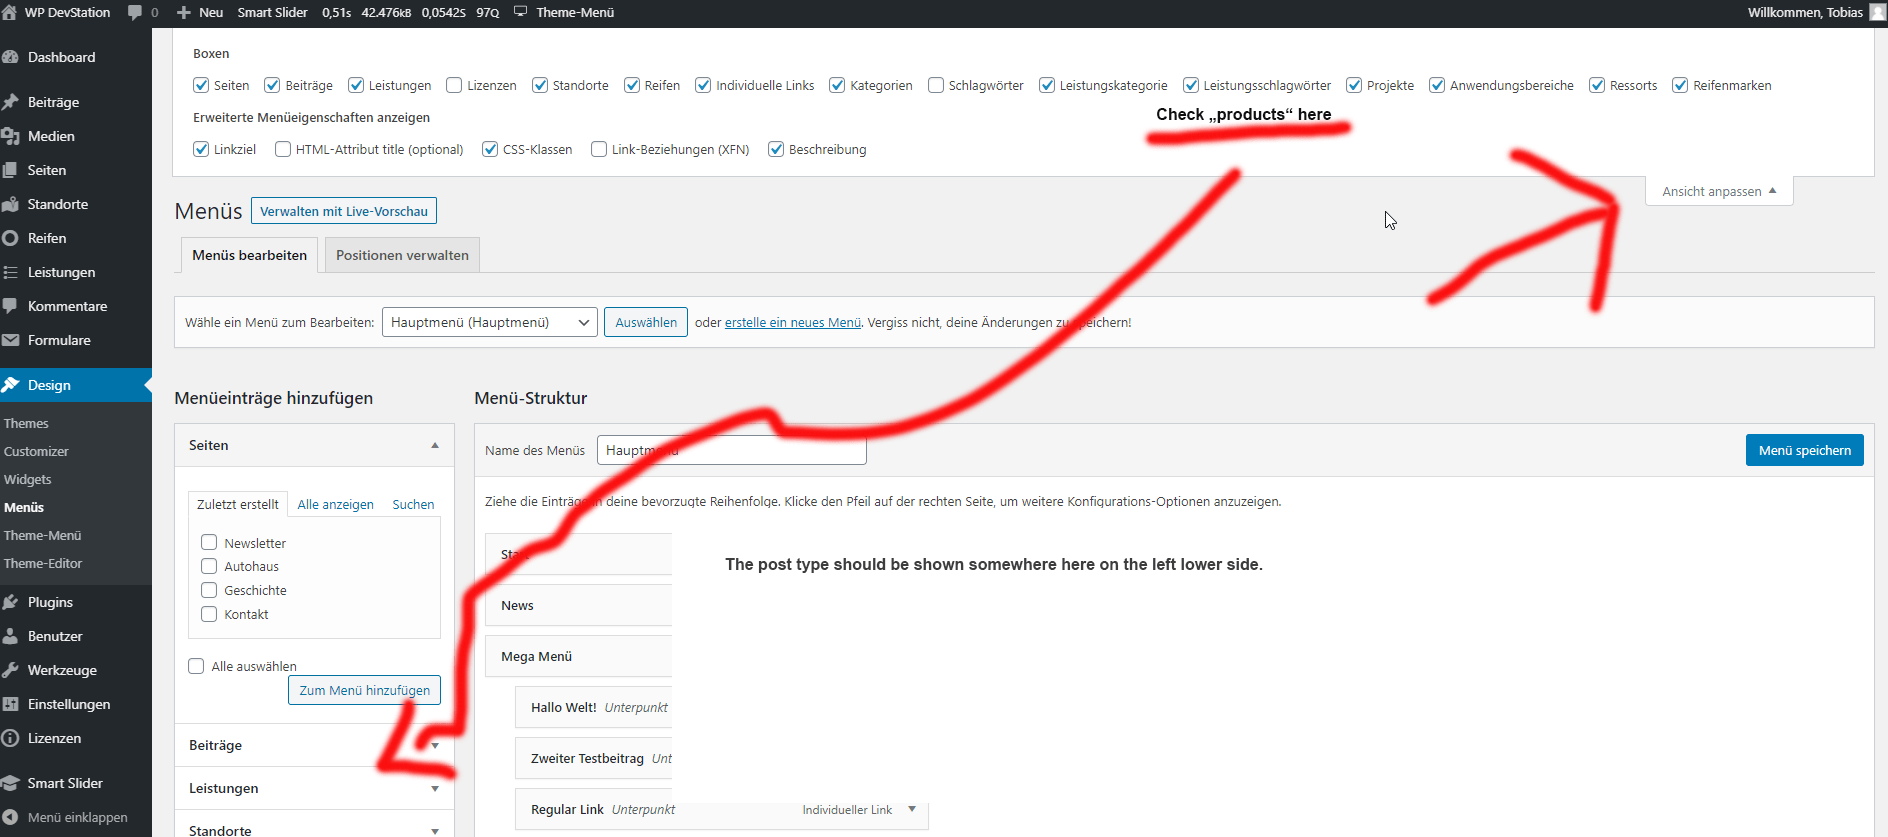Click the Werkzeuge wrench icon

10,670
